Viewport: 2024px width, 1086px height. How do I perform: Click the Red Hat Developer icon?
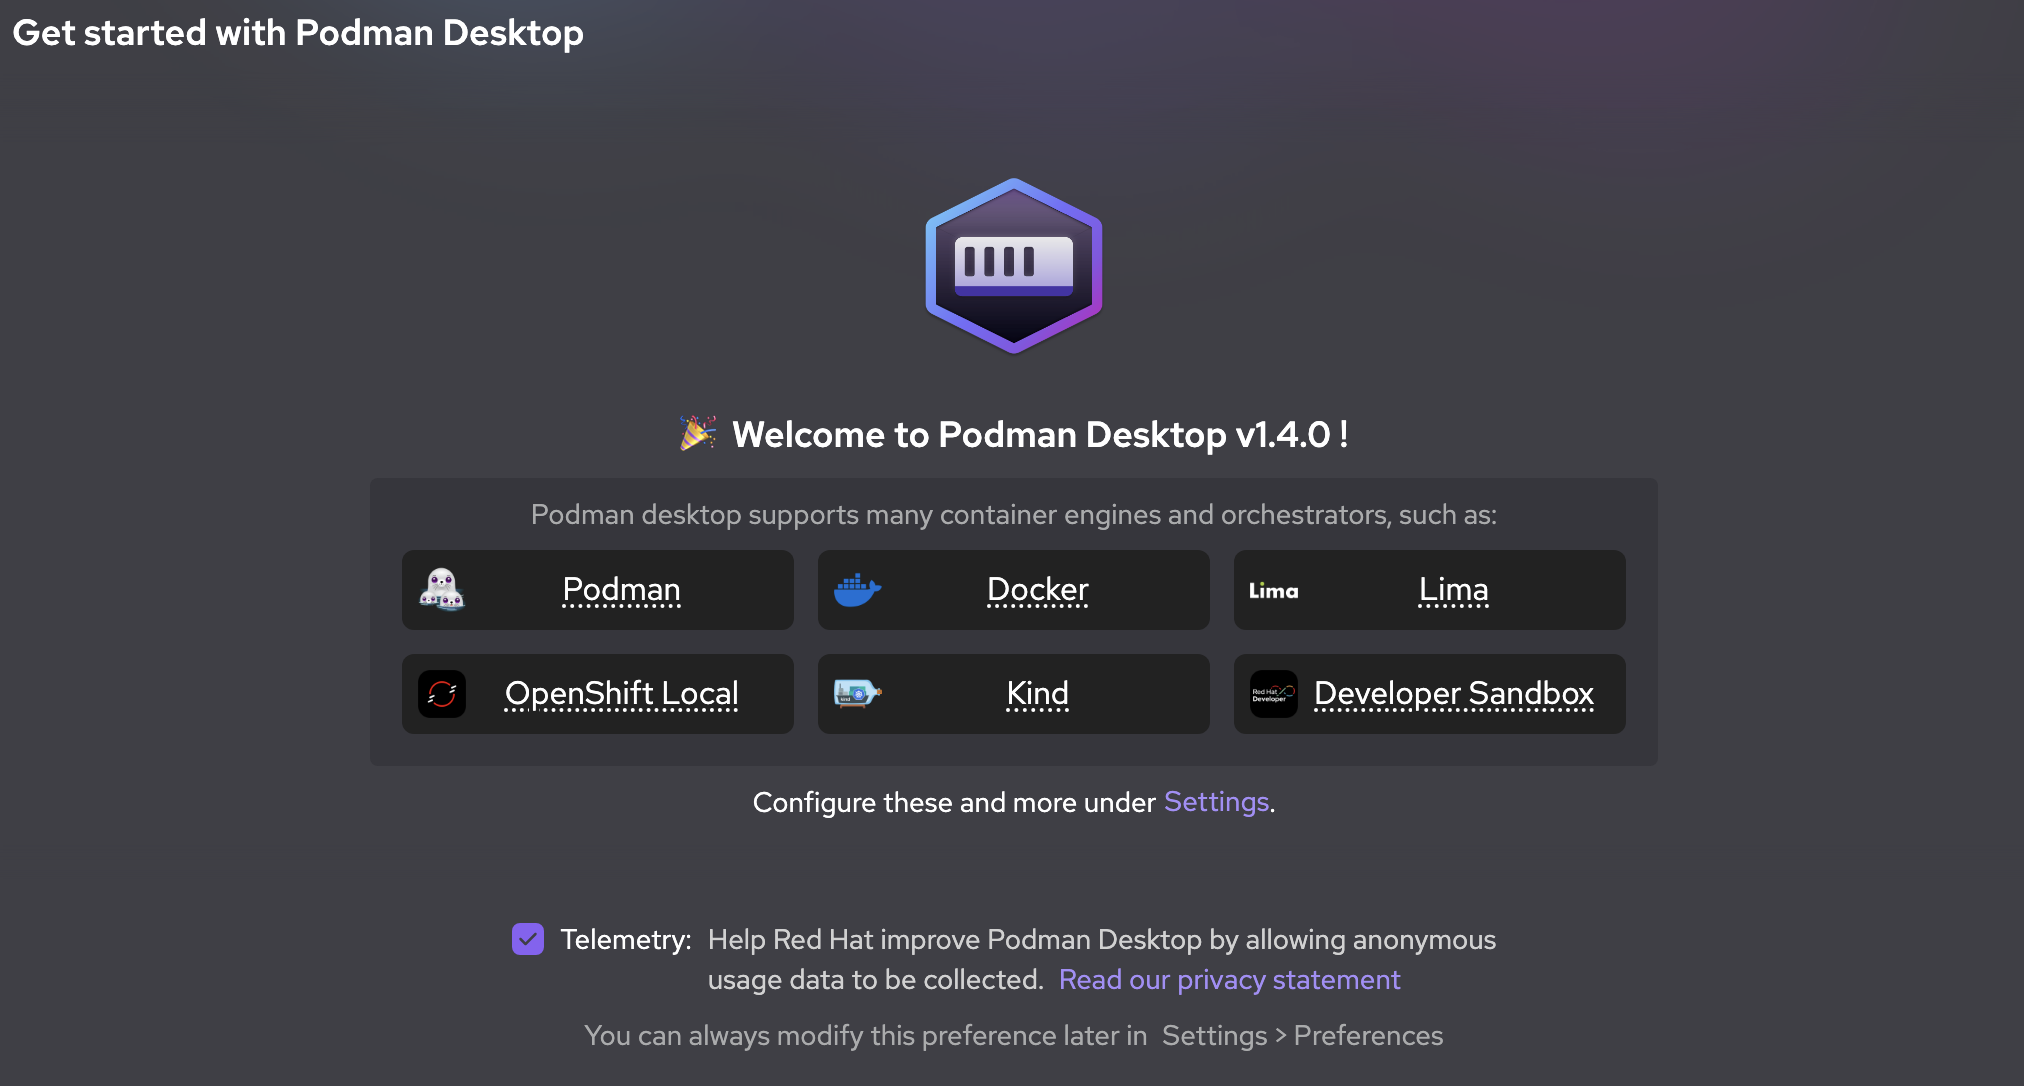pos(1273,694)
